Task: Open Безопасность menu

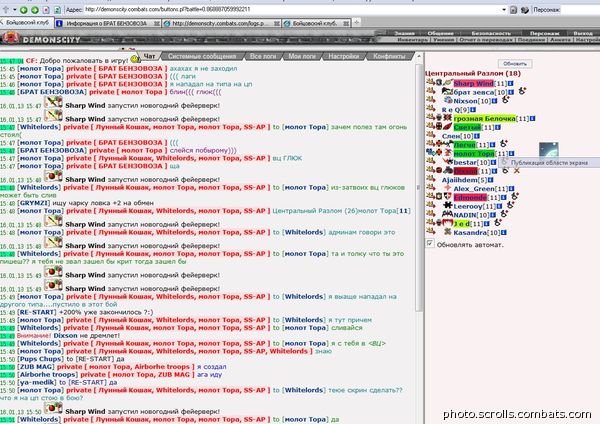Action: pyautogui.click(x=491, y=33)
